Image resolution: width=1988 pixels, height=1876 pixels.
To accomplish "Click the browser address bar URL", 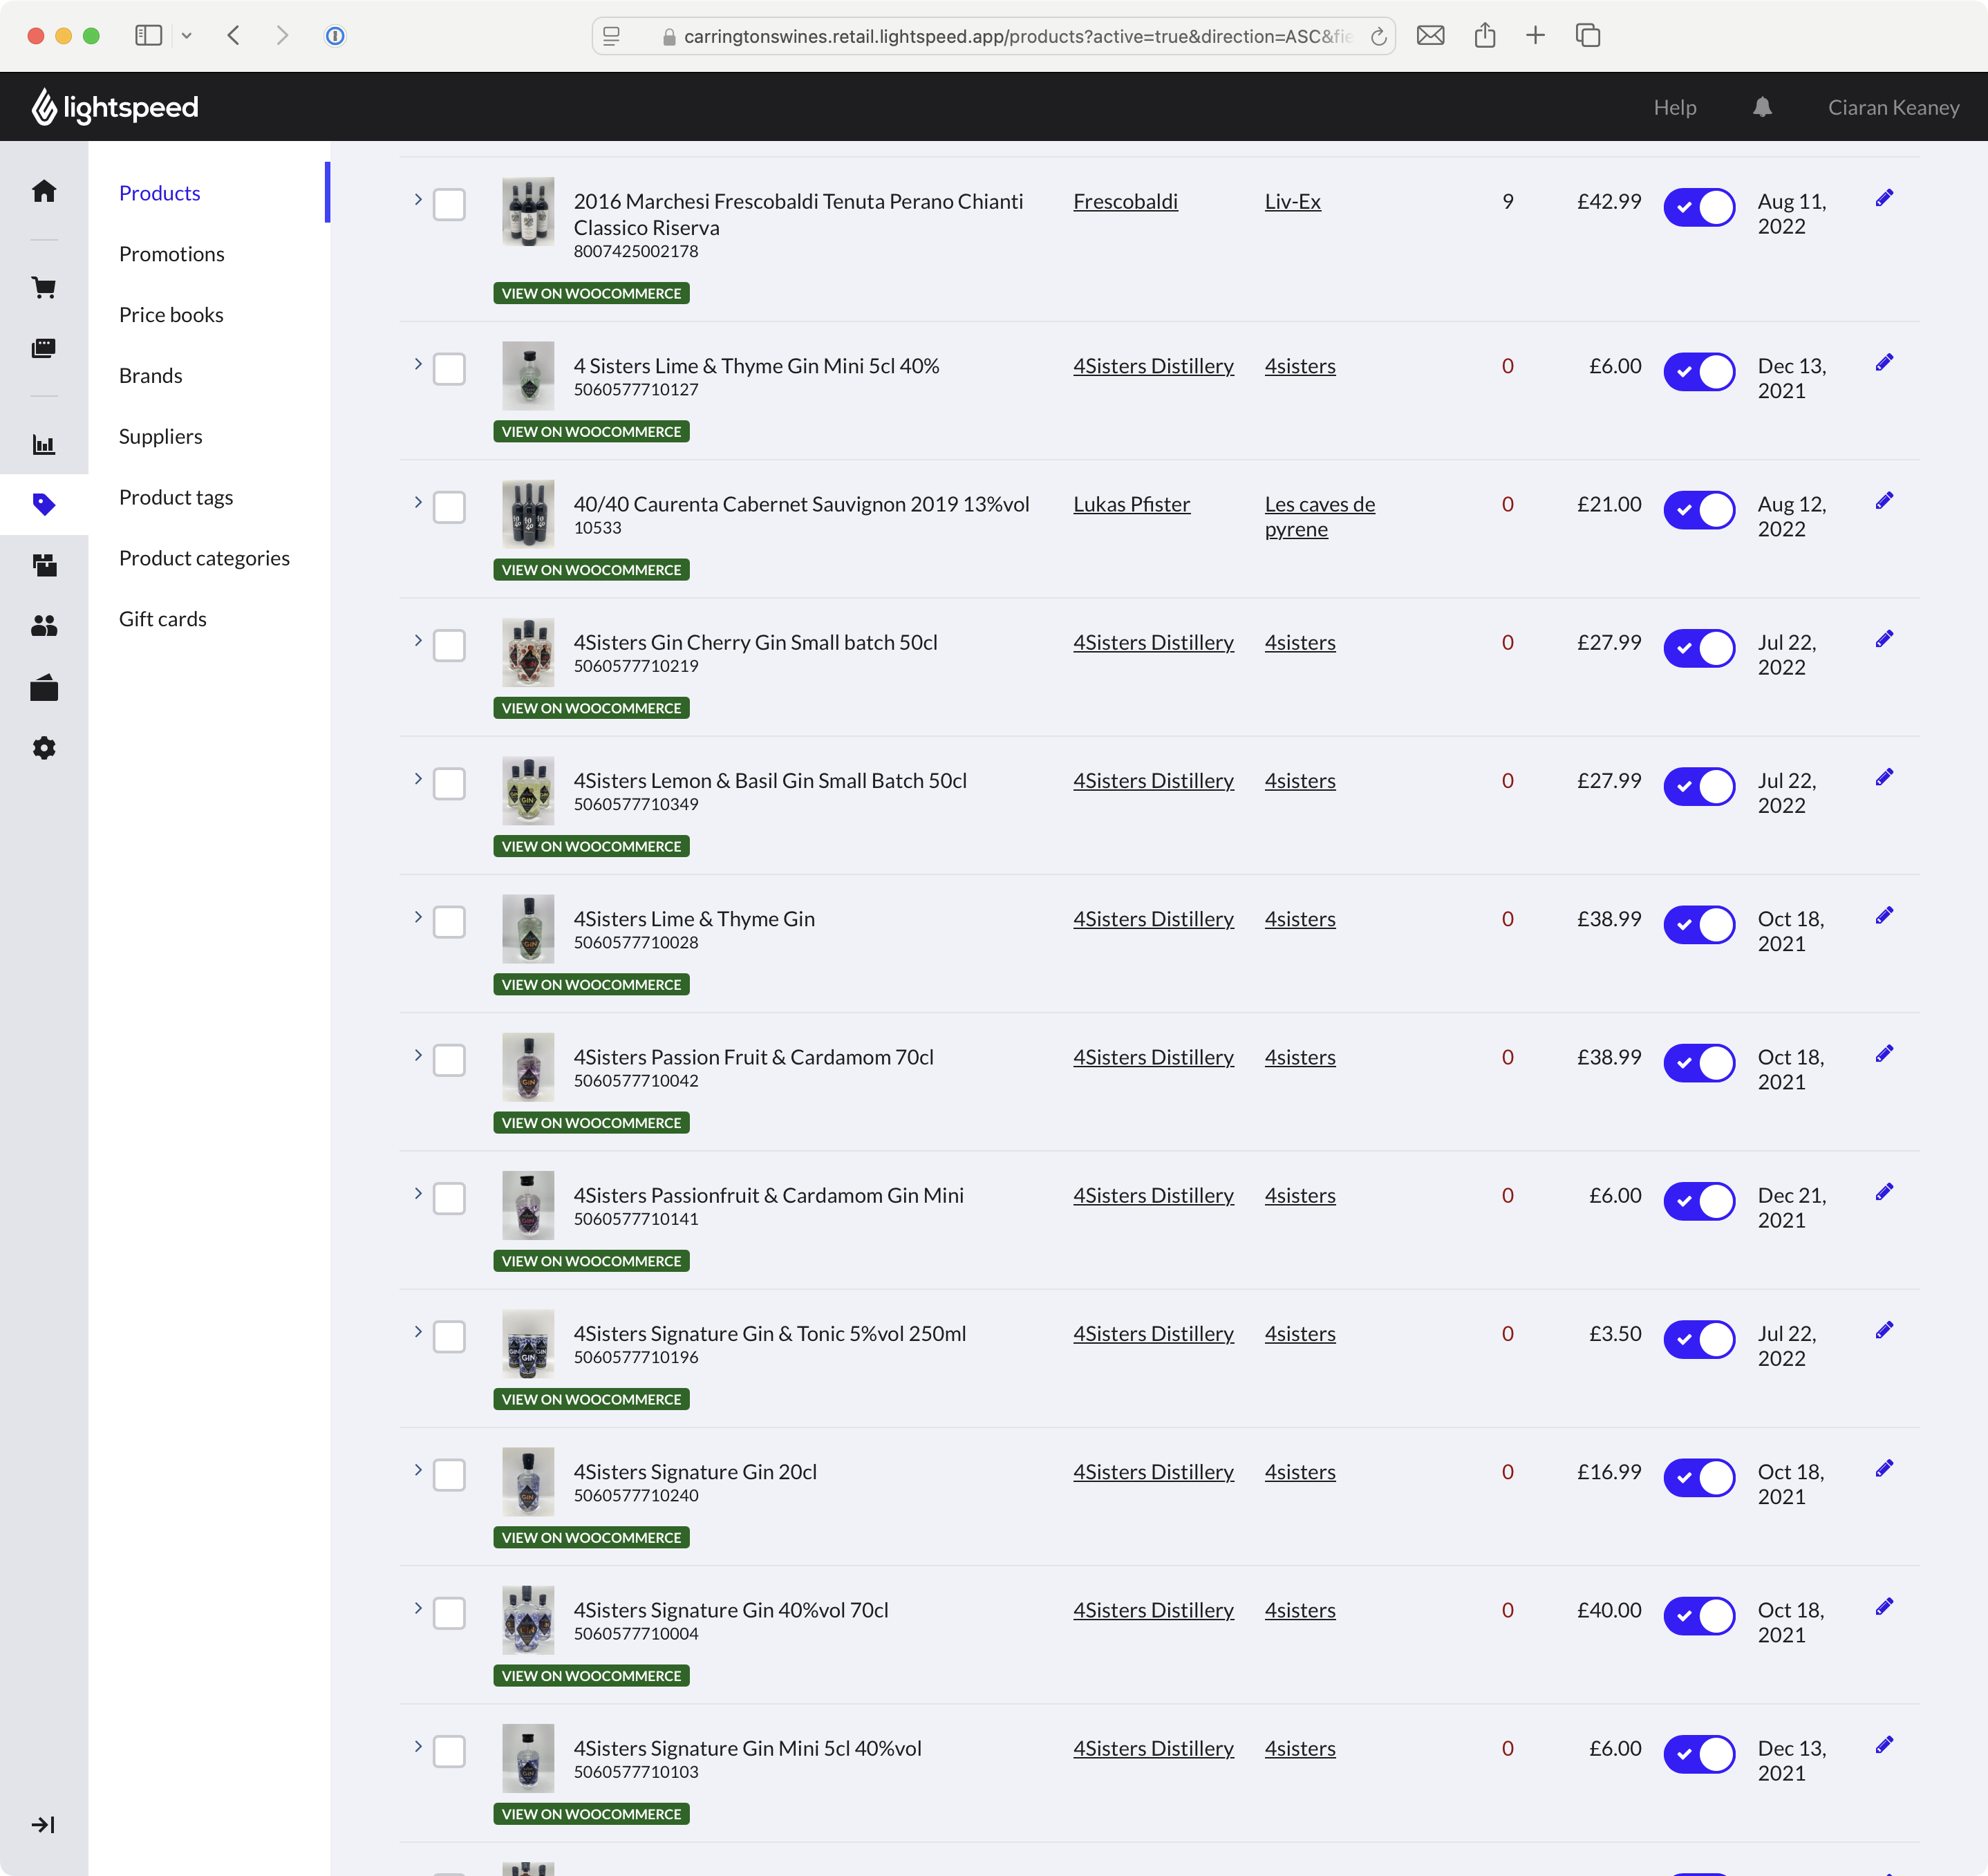I will point(1018,37).
